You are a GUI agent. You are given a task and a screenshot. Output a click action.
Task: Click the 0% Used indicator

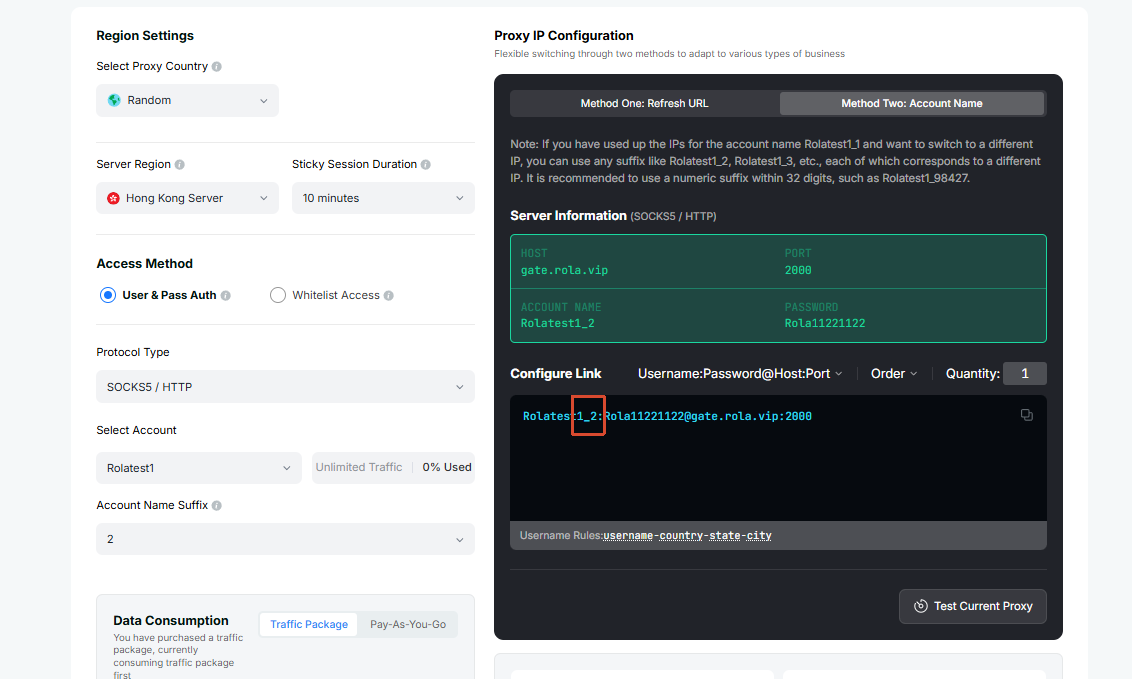tap(447, 468)
